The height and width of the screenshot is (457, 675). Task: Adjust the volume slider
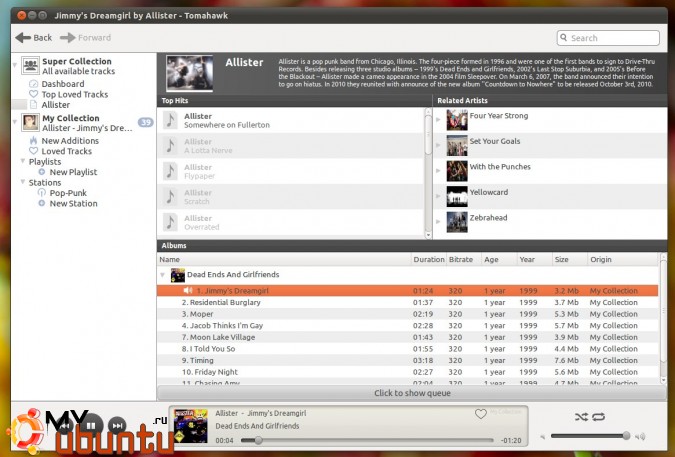[590, 436]
